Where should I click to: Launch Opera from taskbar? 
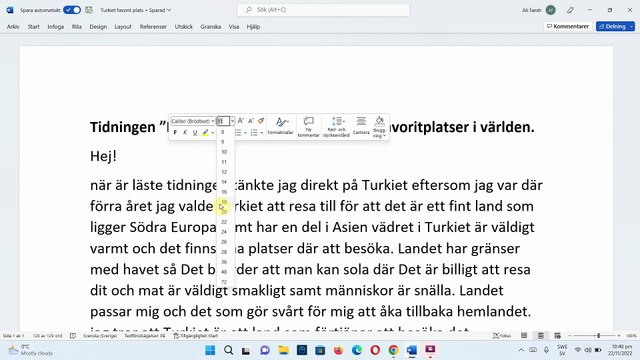375,350
